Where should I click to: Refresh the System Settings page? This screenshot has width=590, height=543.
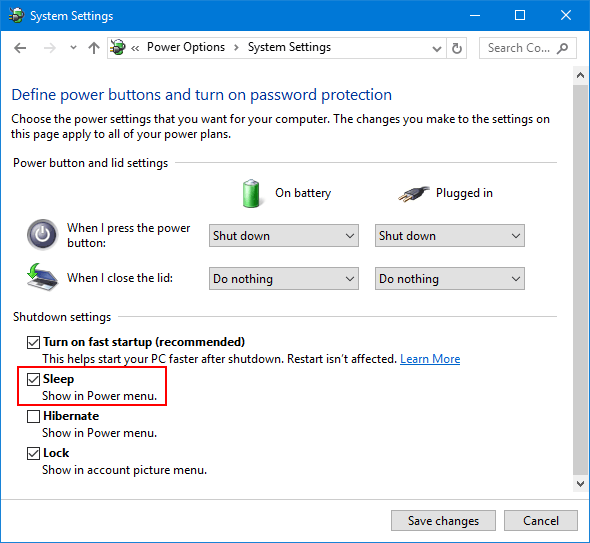pyautogui.click(x=456, y=48)
